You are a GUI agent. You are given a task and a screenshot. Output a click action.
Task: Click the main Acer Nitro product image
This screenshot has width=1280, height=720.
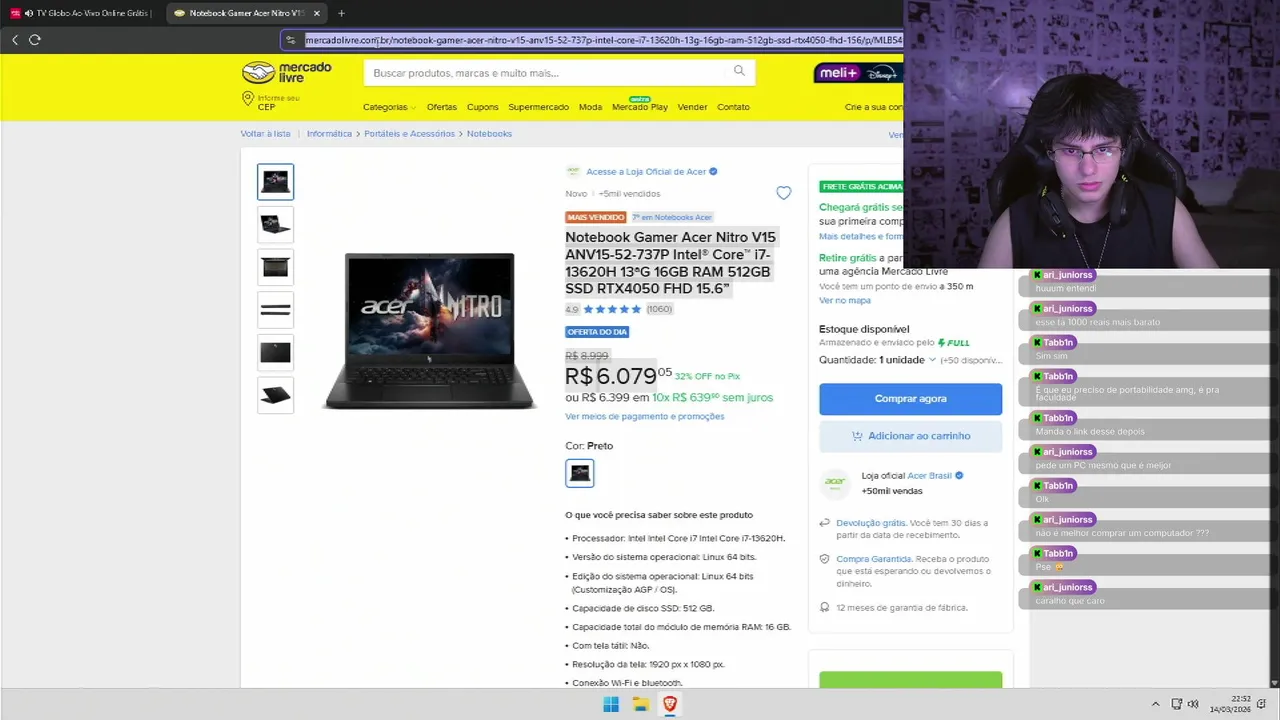pos(430,331)
